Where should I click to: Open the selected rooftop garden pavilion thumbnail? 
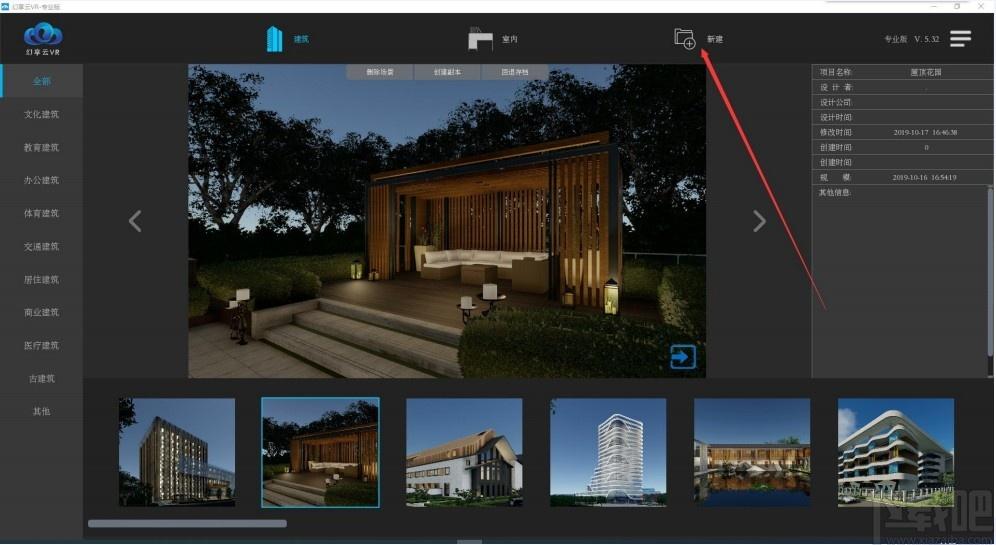(x=320, y=452)
